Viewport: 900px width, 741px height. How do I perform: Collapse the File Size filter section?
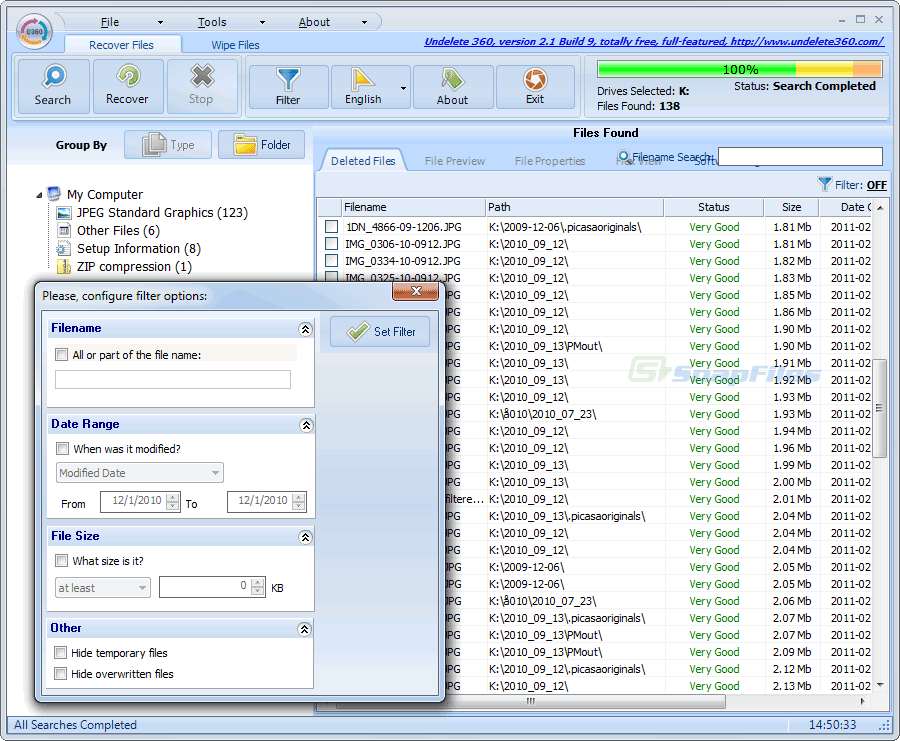pyautogui.click(x=305, y=537)
